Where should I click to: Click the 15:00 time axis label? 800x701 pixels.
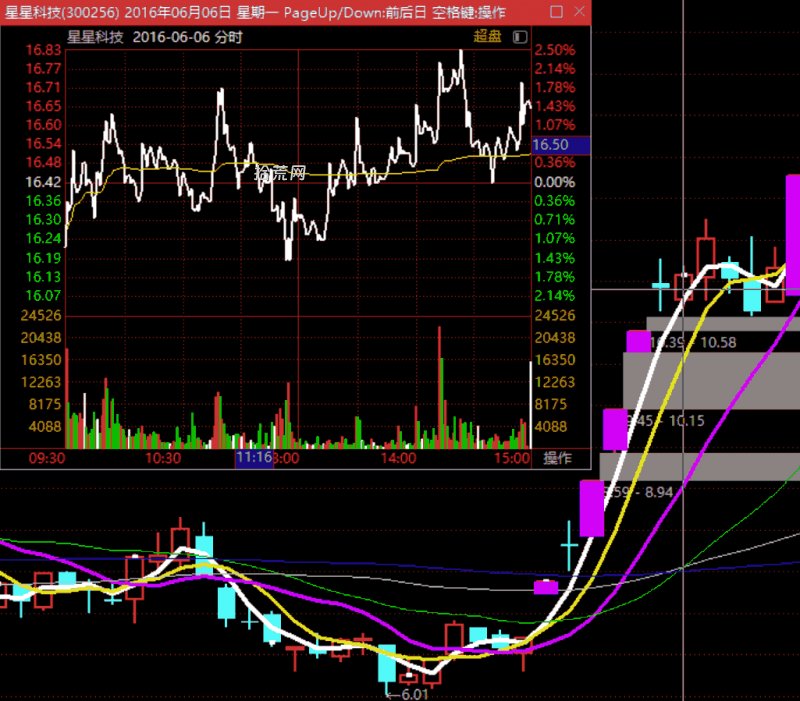point(512,458)
